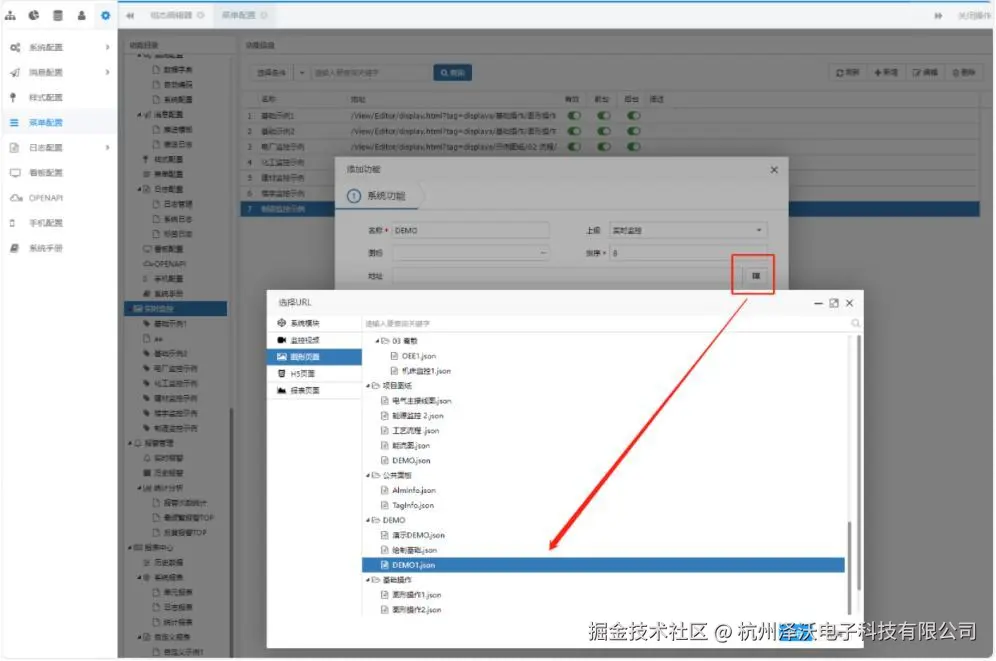Click the 系统功能 step tab in dialog
The image size is (996, 661).
coord(377,196)
